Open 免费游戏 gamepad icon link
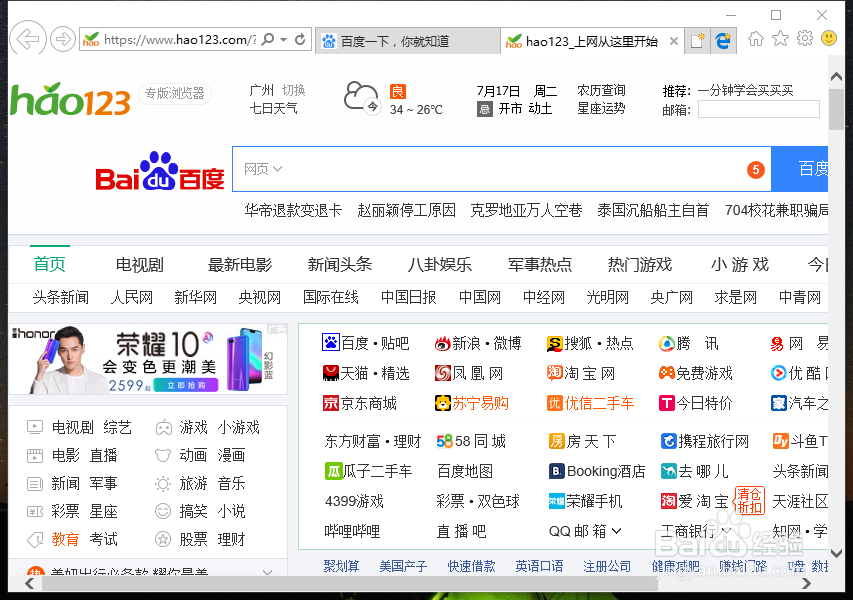 pyautogui.click(x=666, y=373)
